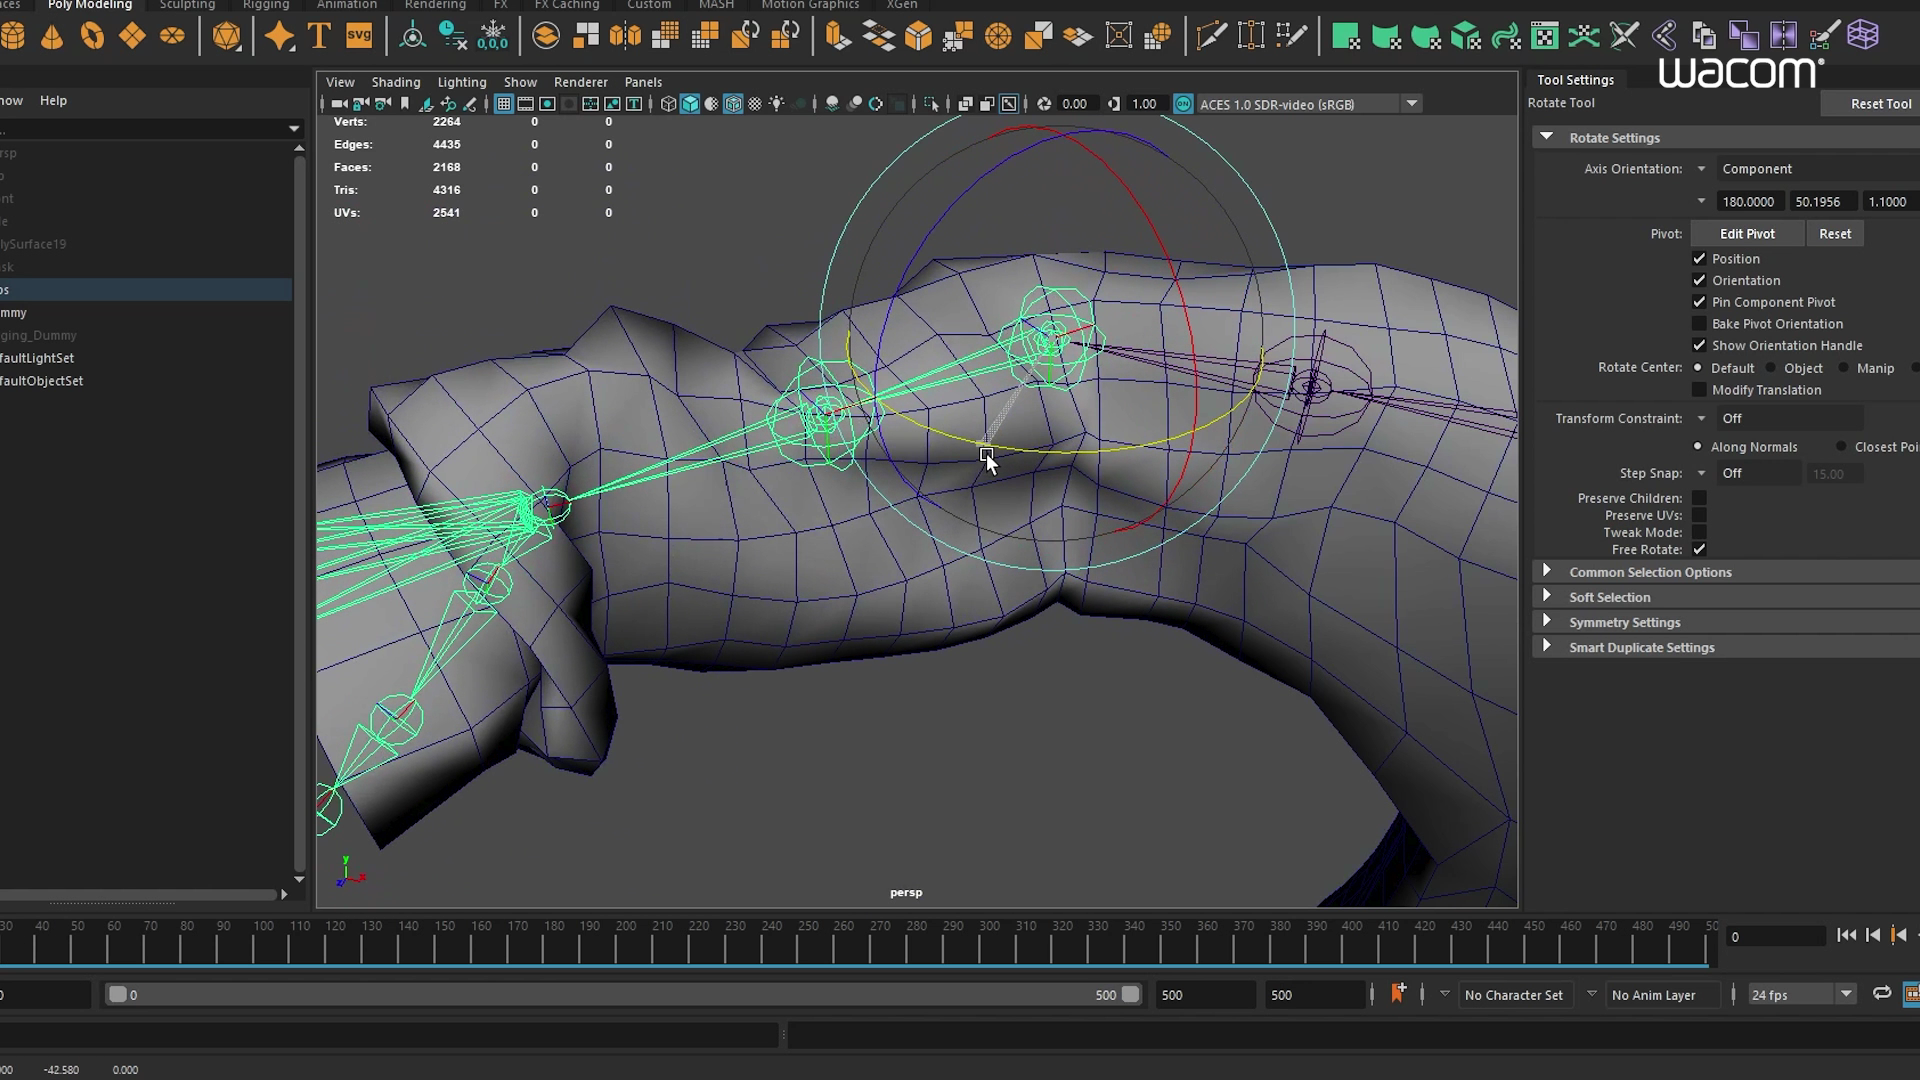1920x1080 pixels.
Task: Open the ACES color transform dropdown
Action: [1411, 104]
